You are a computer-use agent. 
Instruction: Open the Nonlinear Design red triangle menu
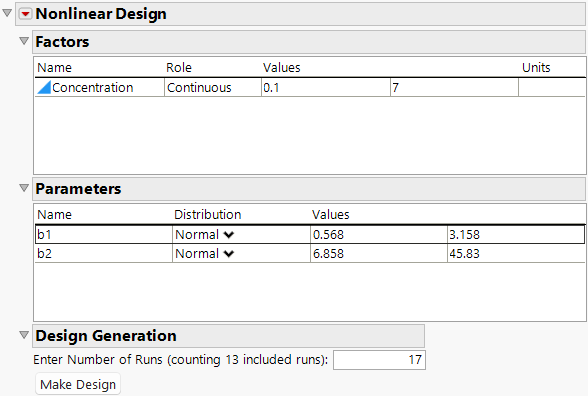pyautogui.click(x=26, y=14)
